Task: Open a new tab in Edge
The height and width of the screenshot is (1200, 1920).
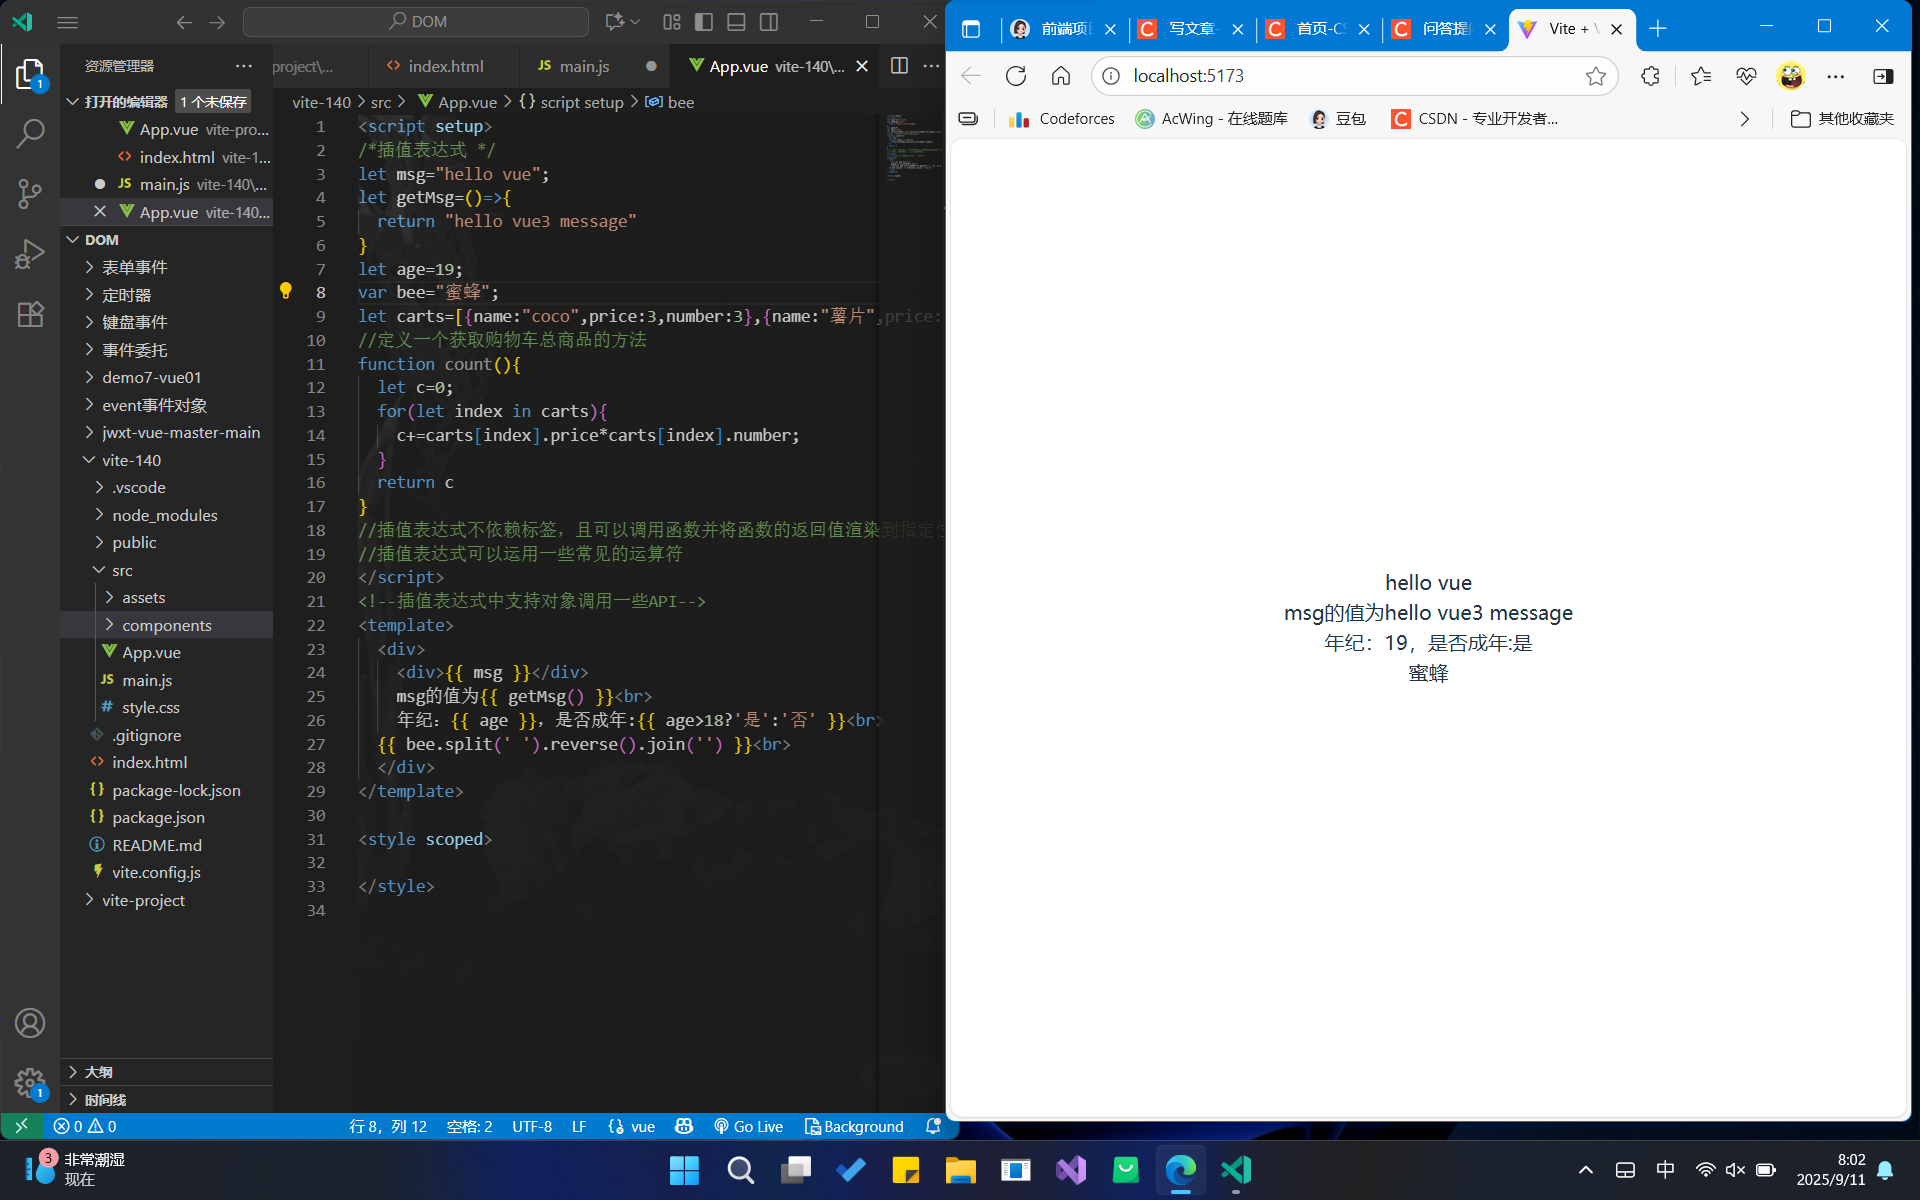Action: coord(1658,29)
